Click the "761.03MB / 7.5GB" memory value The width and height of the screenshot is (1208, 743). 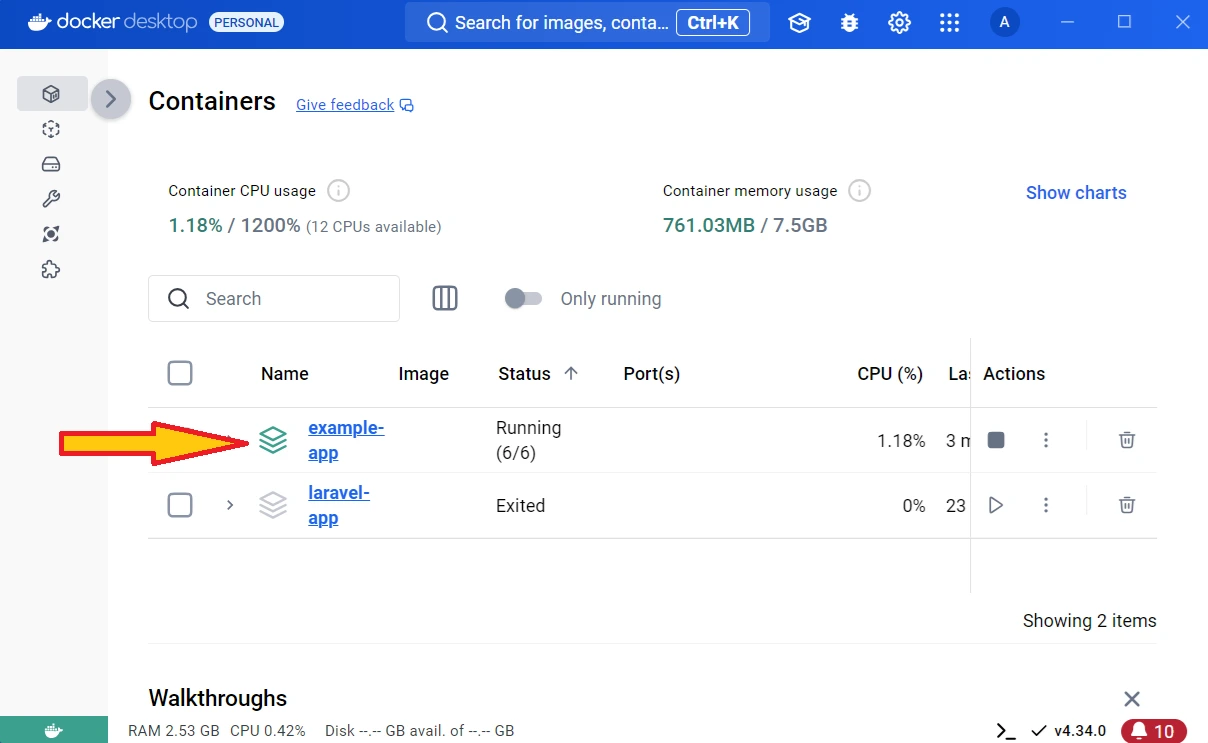click(745, 225)
